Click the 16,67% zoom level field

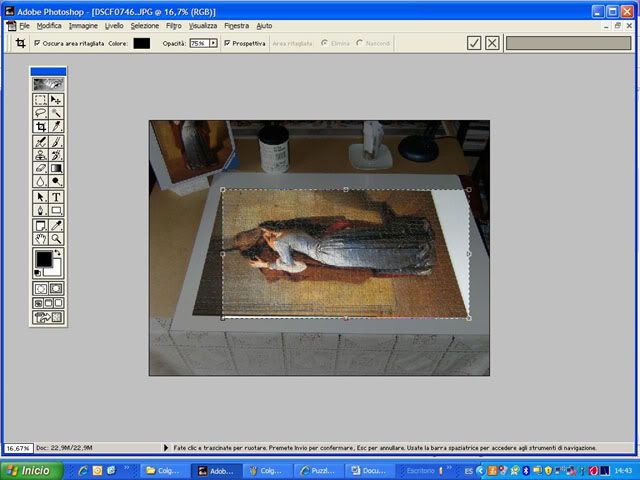pyautogui.click(x=18, y=448)
